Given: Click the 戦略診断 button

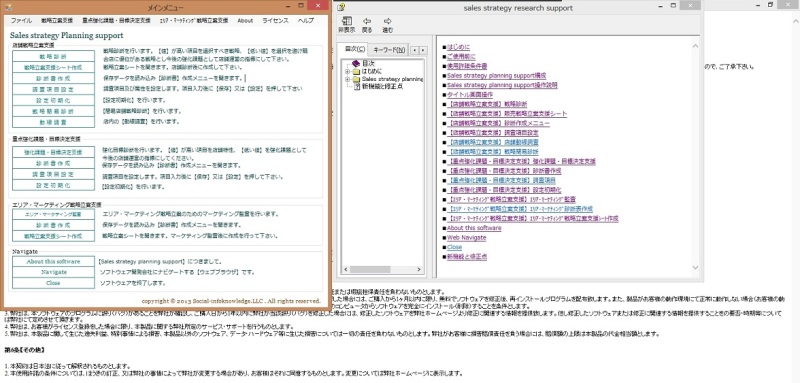Looking at the screenshot, I should [54, 56].
